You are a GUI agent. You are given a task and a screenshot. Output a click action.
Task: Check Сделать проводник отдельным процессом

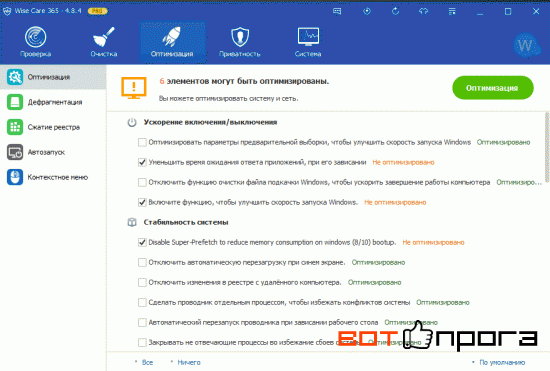tap(142, 302)
